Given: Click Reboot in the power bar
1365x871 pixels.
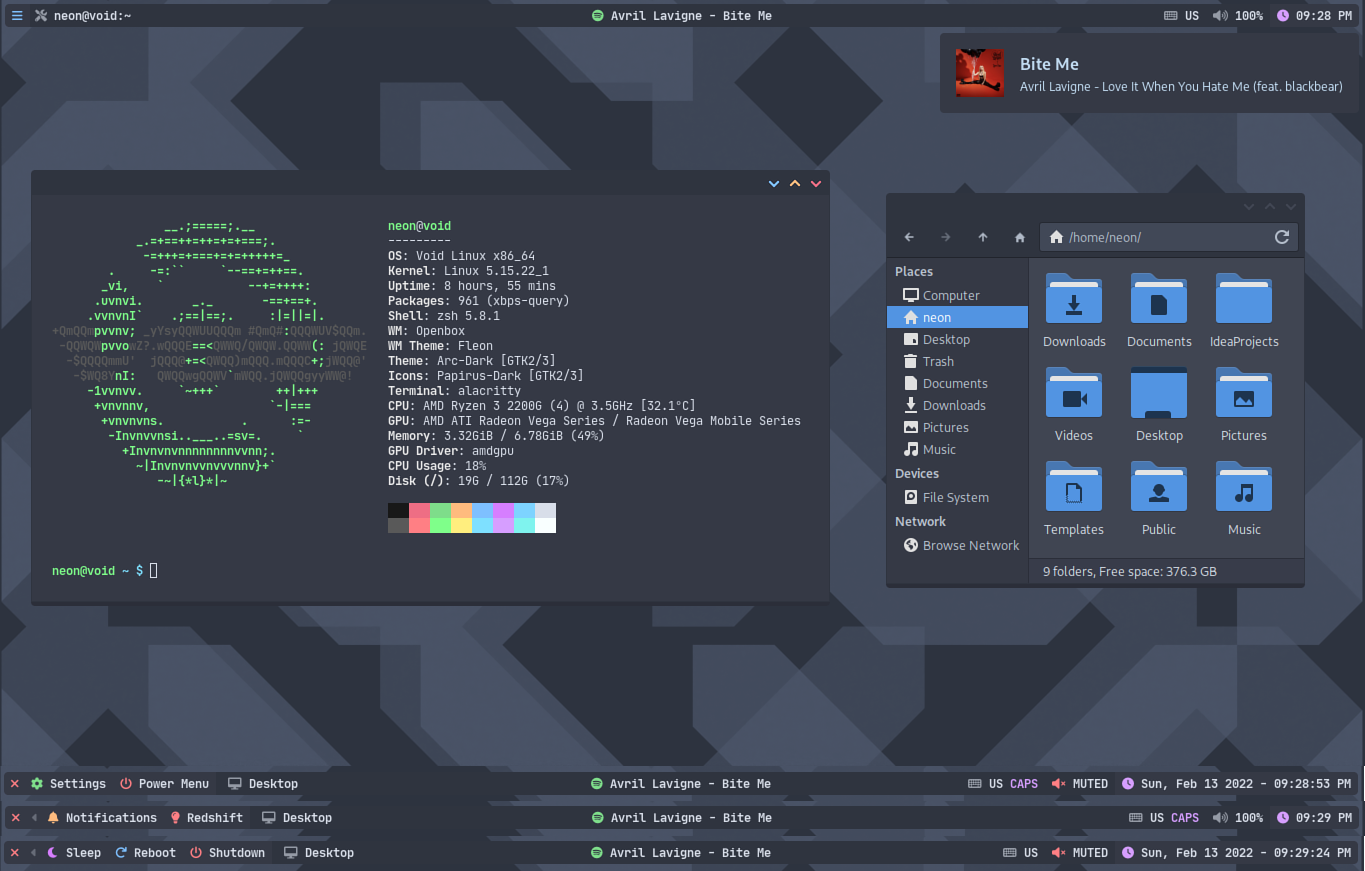Looking at the screenshot, I should click(145, 853).
